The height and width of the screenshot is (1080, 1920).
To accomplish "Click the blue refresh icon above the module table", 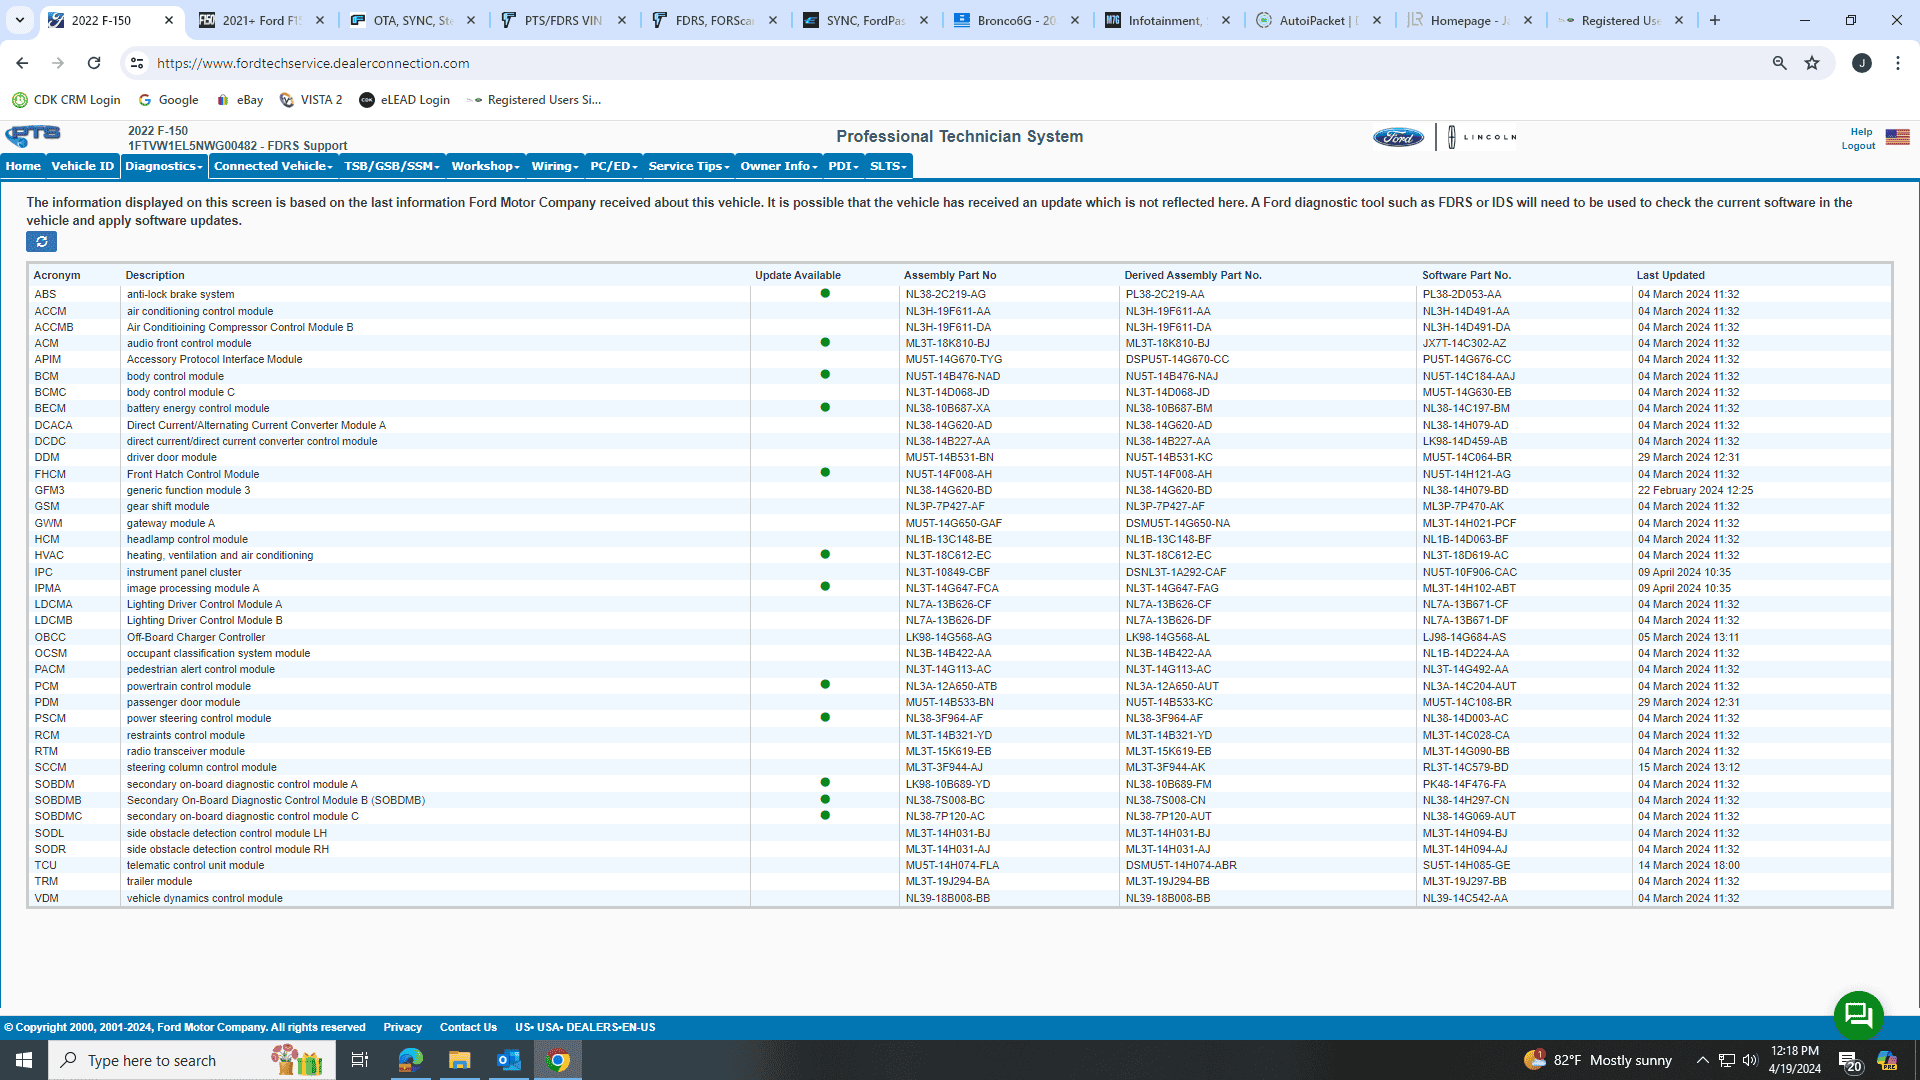I will click(x=41, y=242).
